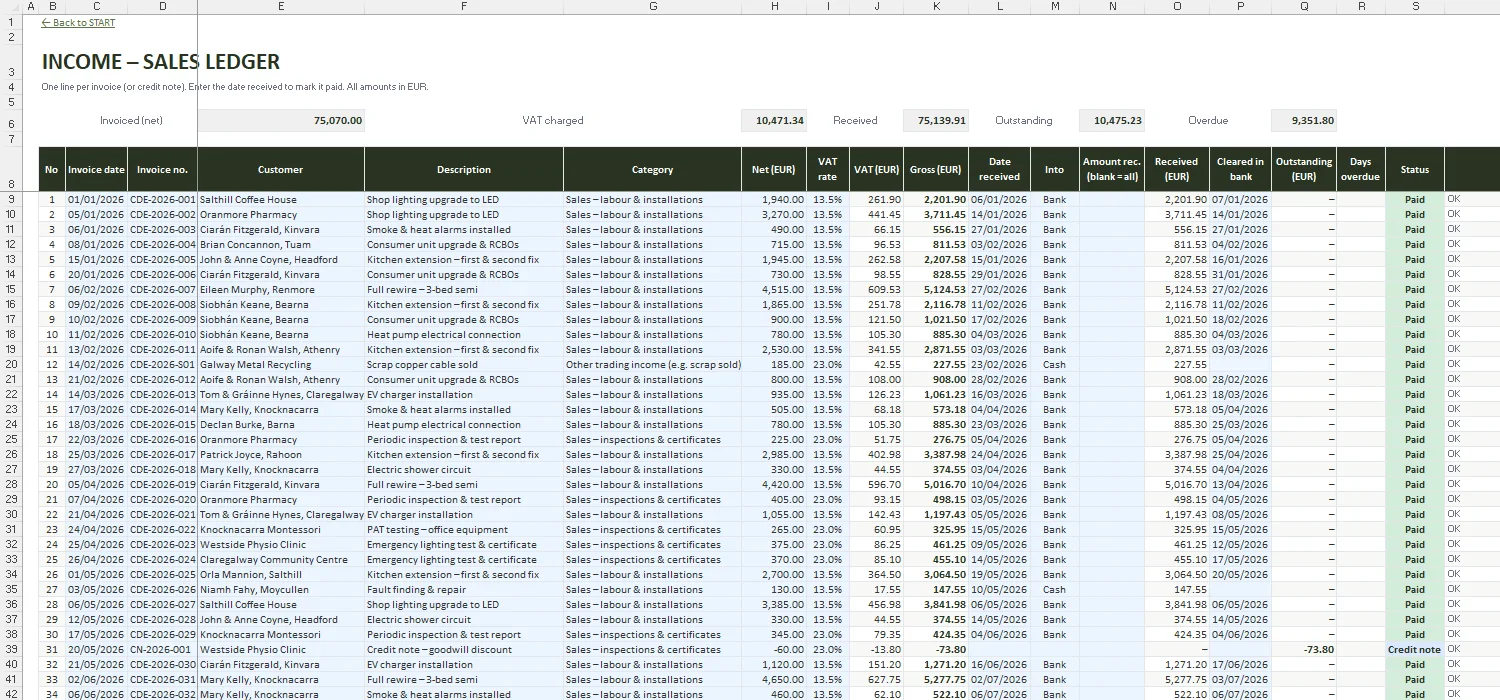Select invoice date 06/06/2026
Screen dimensions: 1500x700
coord(96,695)
